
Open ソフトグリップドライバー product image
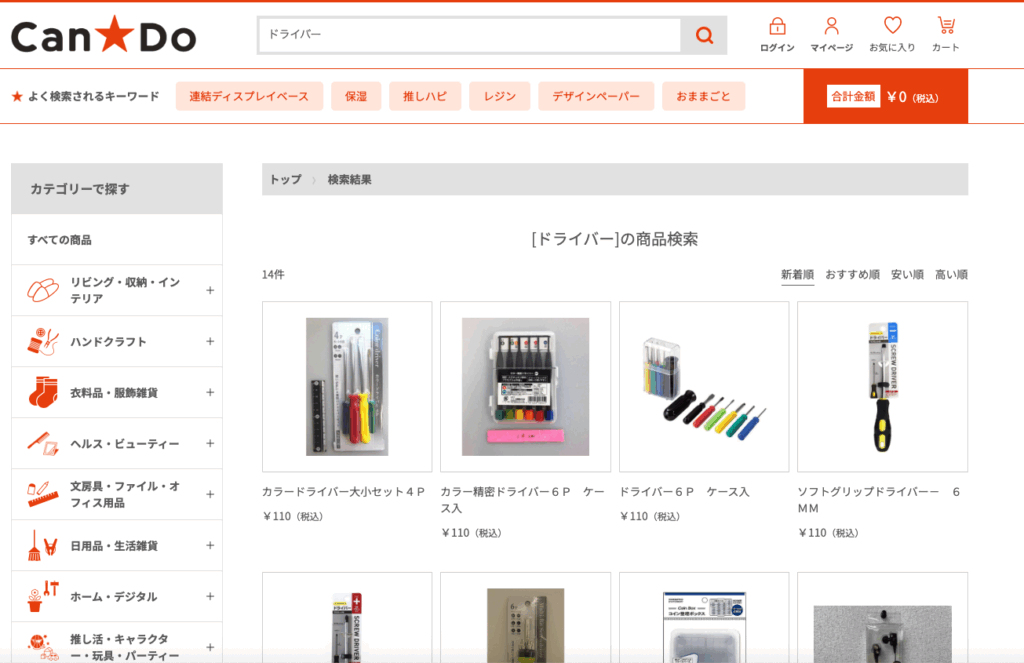pyautogui.click(x=882, y=387)
